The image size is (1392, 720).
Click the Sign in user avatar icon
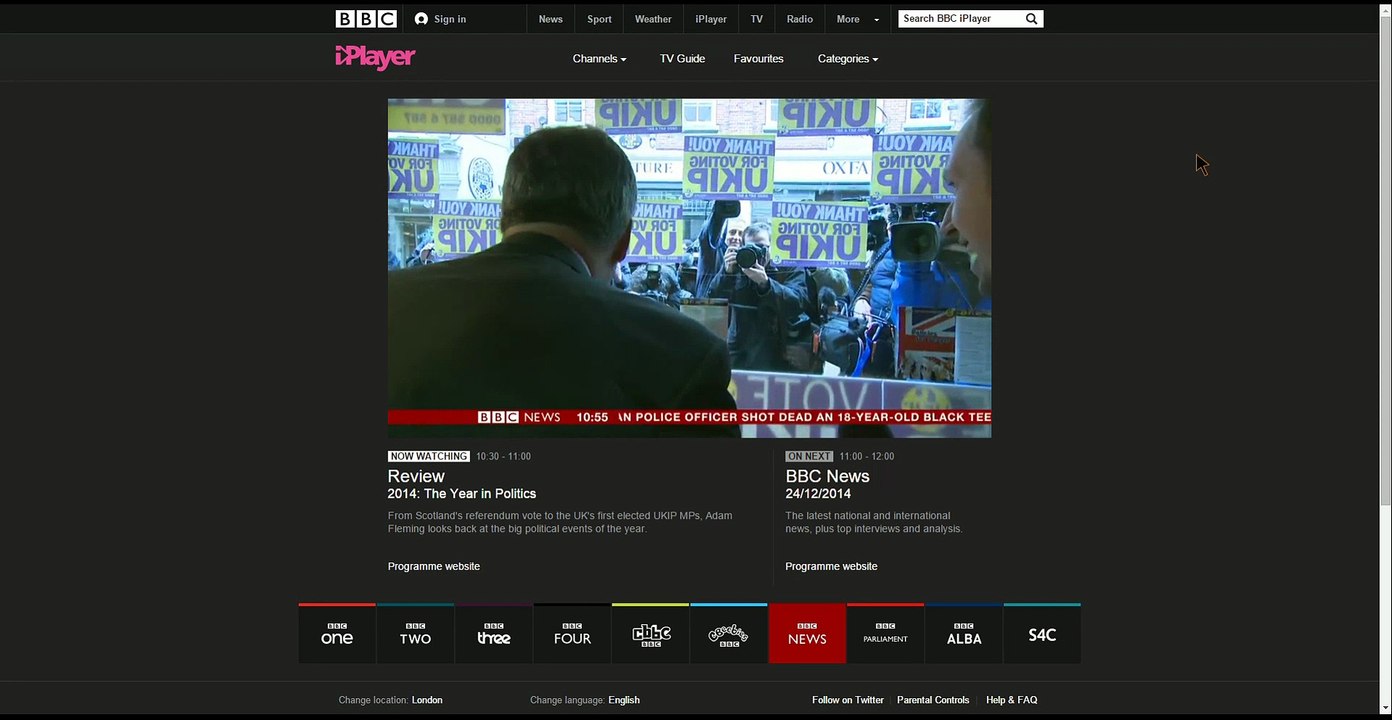[421, 19]
